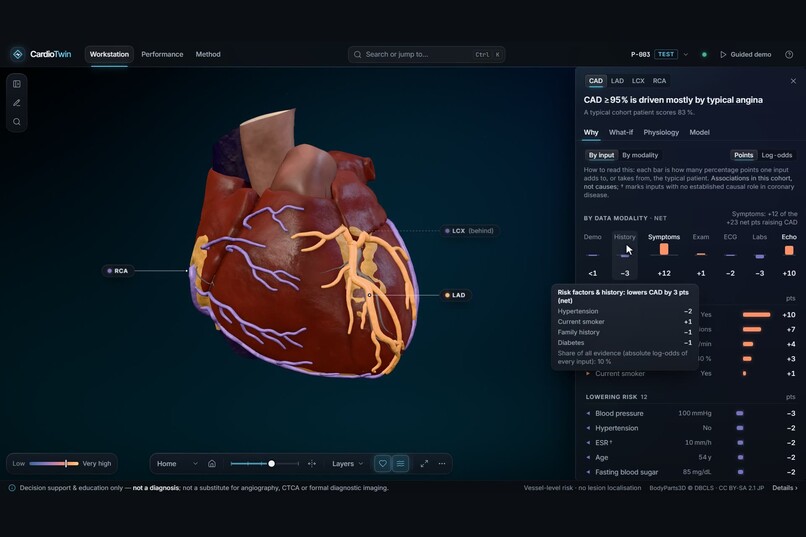Select the CAD target tab
Screen dimensions: 806x537
pyautogui.click(x=596, y=81)
